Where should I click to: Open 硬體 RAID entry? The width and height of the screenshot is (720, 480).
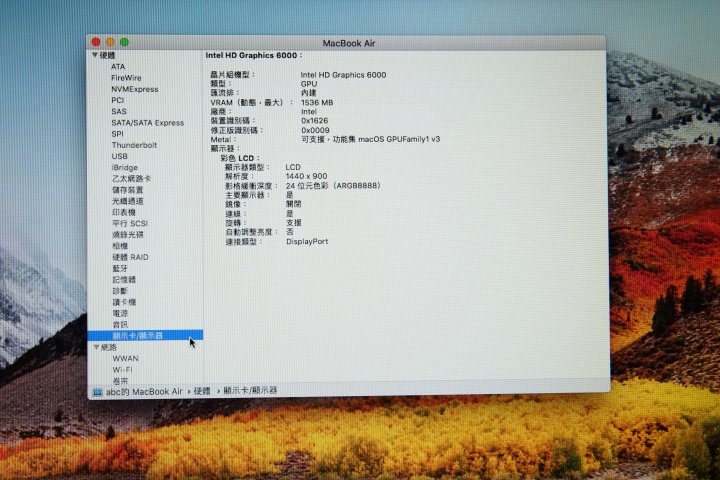coord(130,257)
